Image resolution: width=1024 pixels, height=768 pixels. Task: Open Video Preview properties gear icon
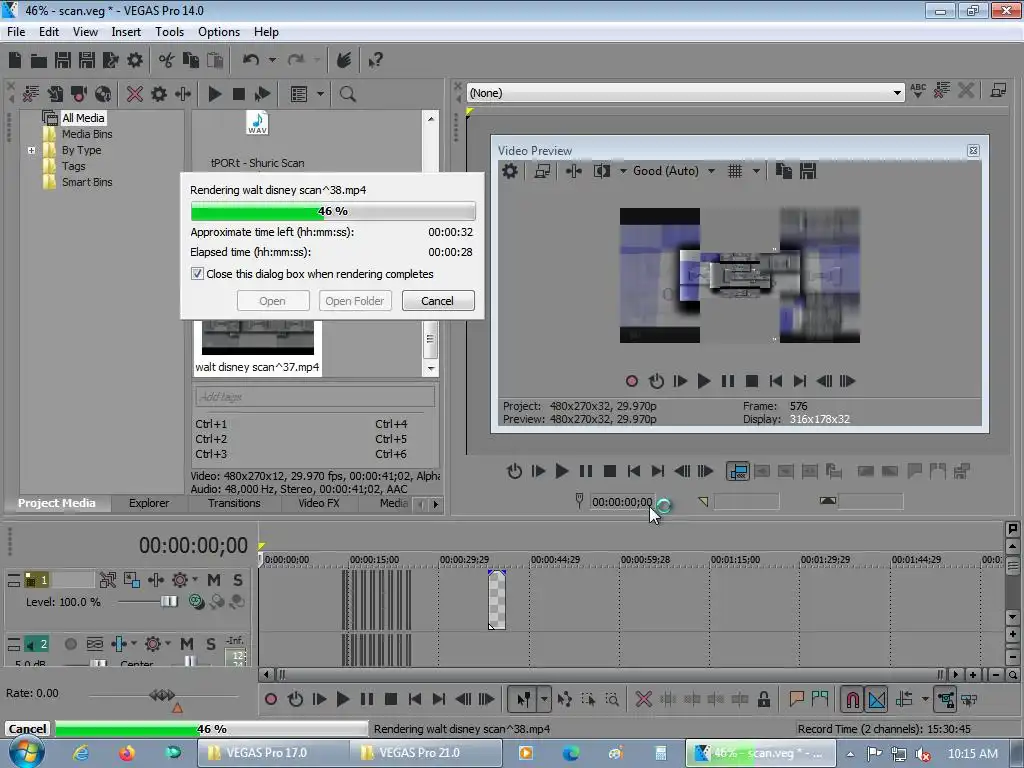pyautogui.click(x=509, y=171)
